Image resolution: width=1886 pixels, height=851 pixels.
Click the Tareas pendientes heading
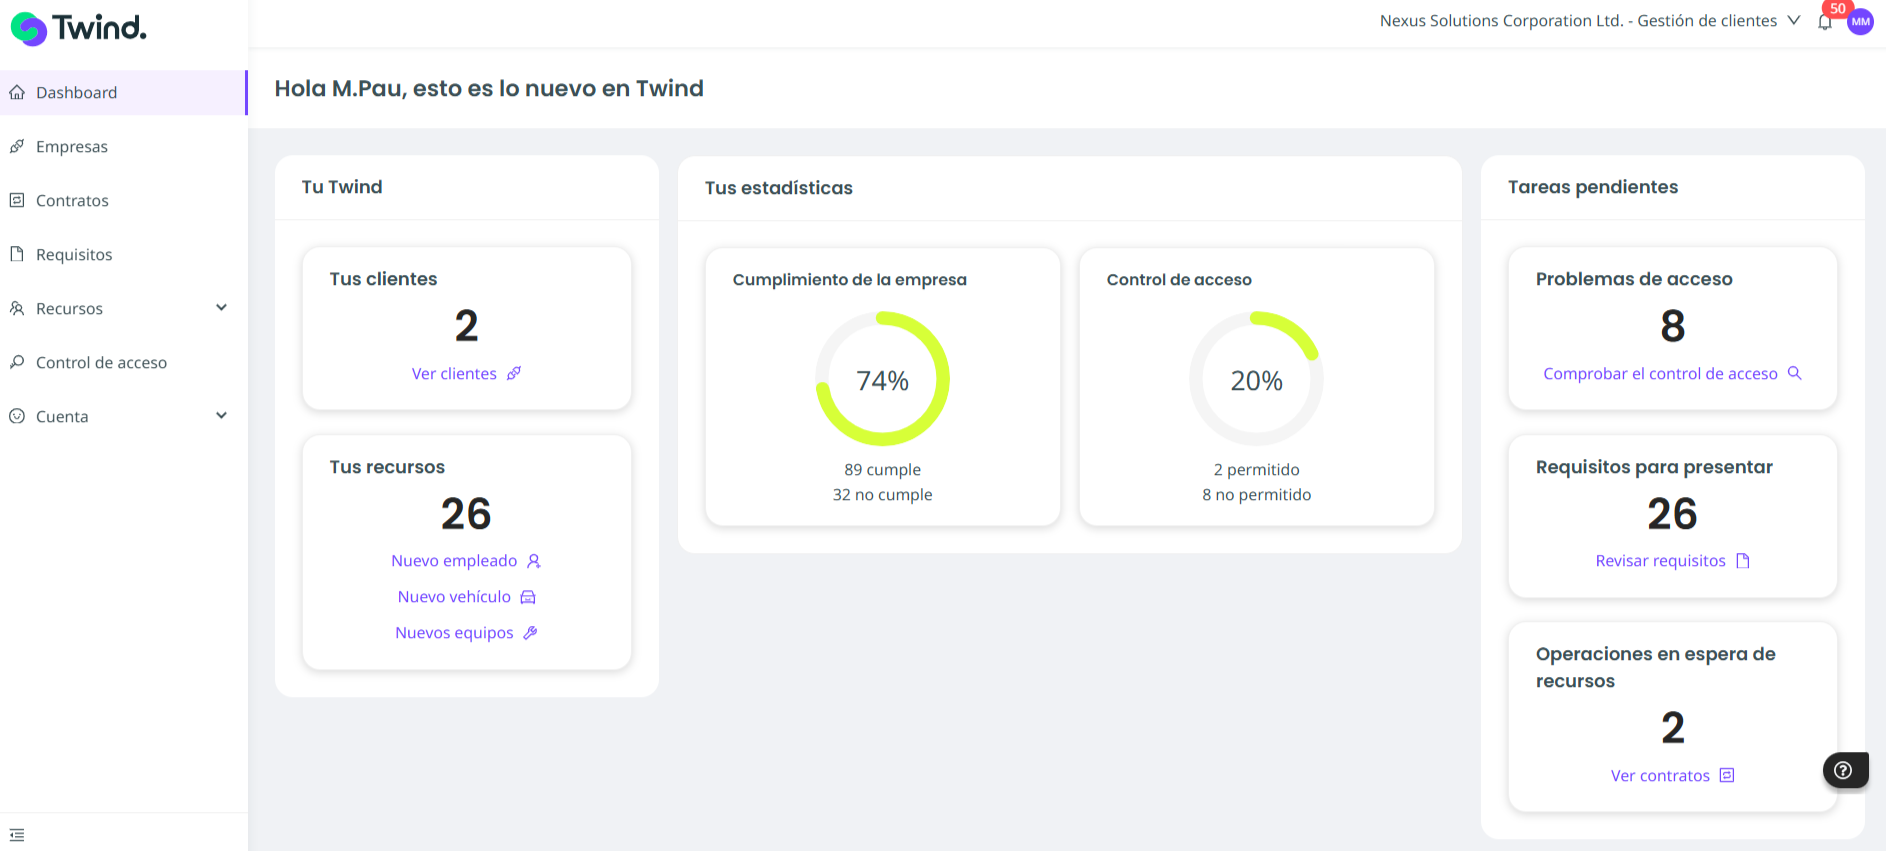1593,187
